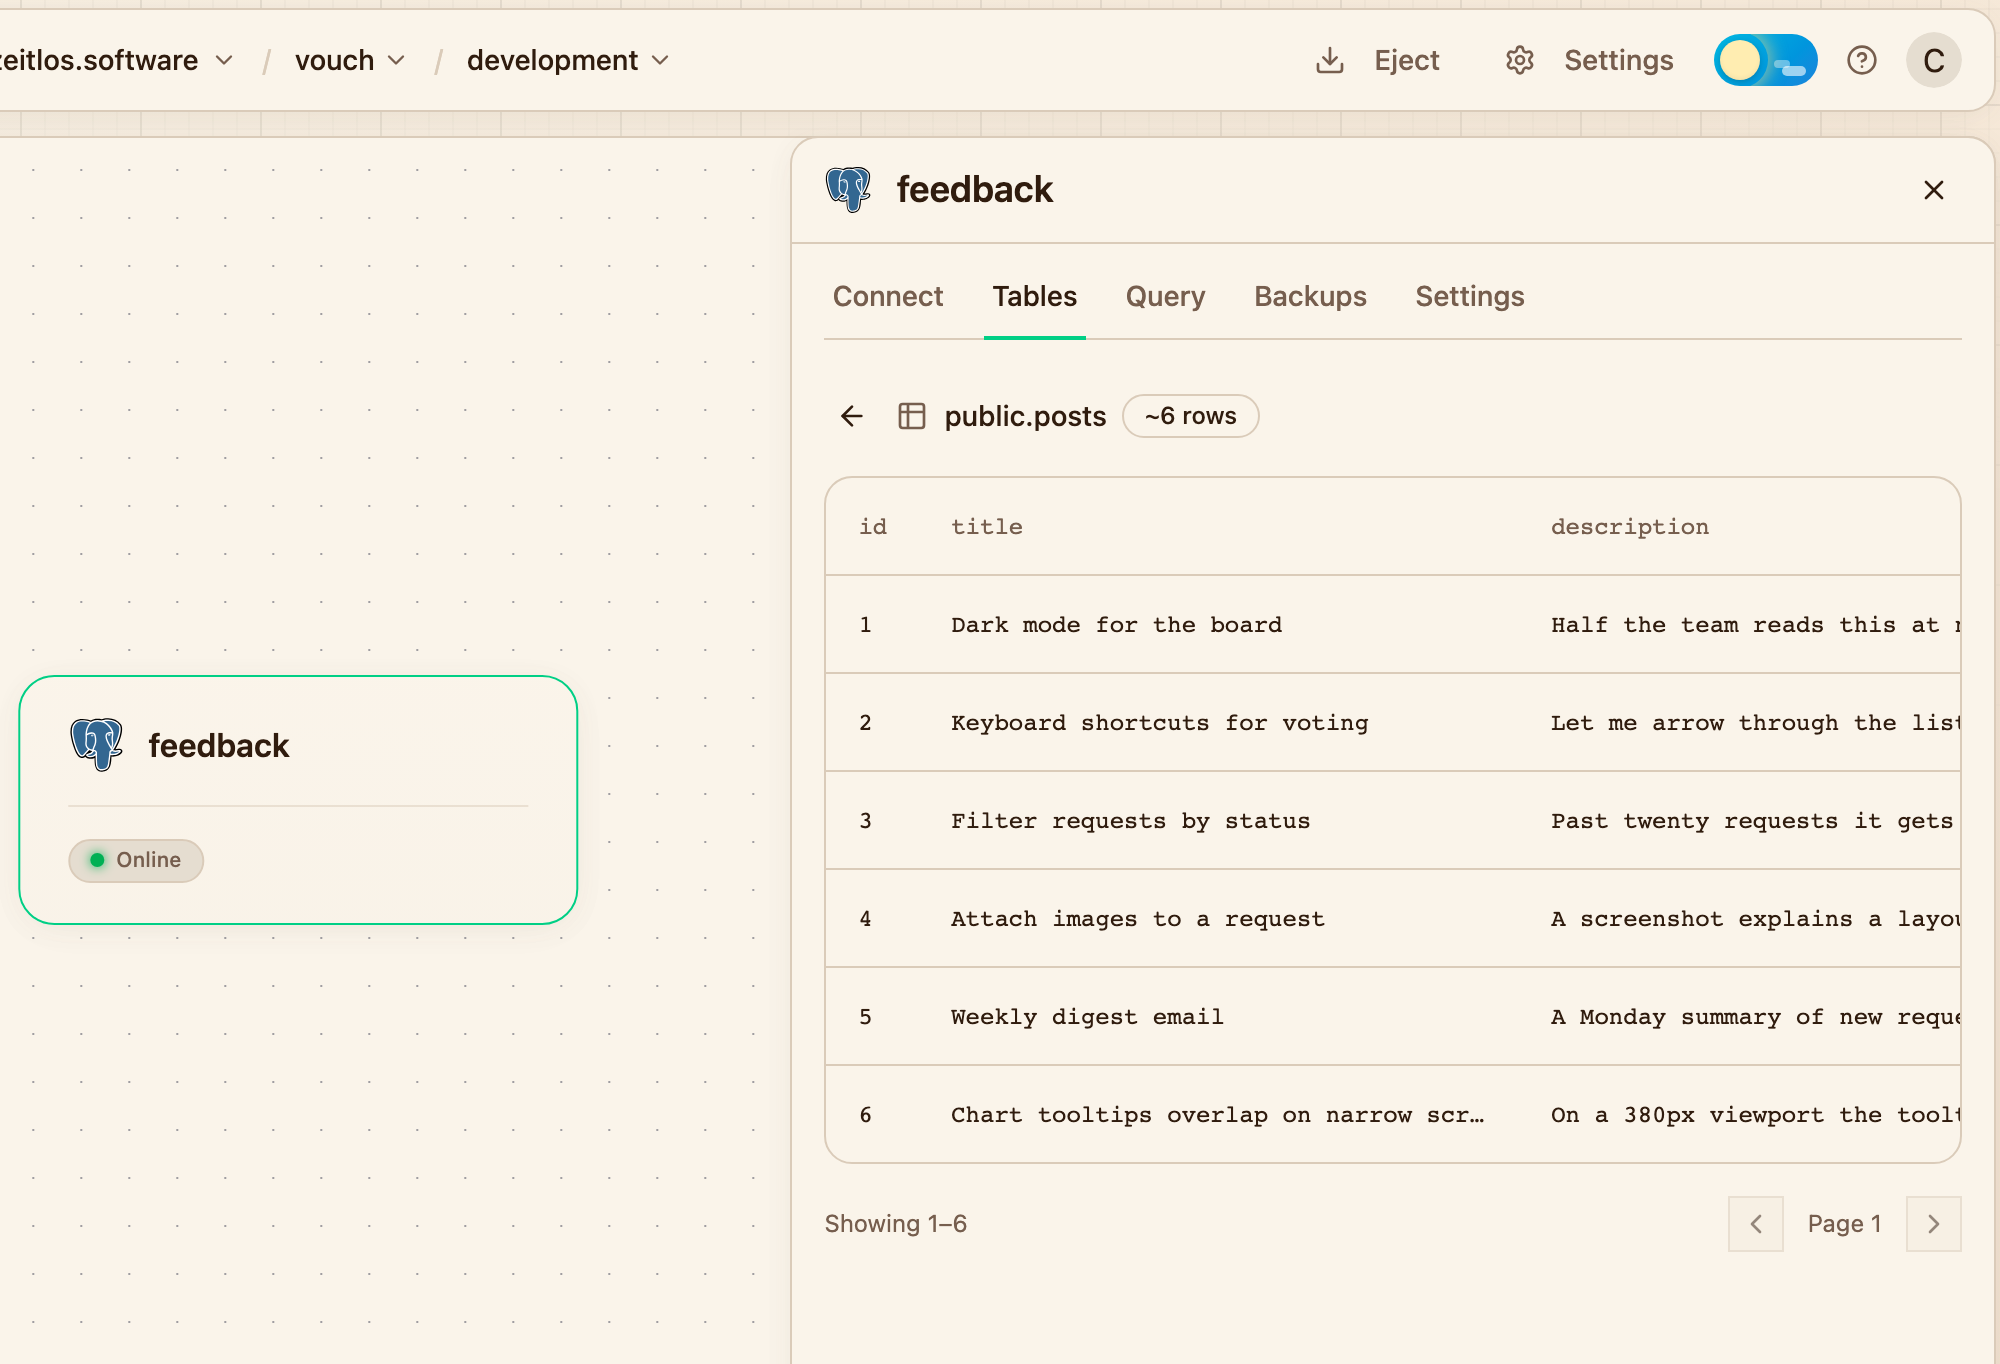Toggle the light/dark theme switch
This screenshot has width=2000, height=1364.
tap(1765, 61)
